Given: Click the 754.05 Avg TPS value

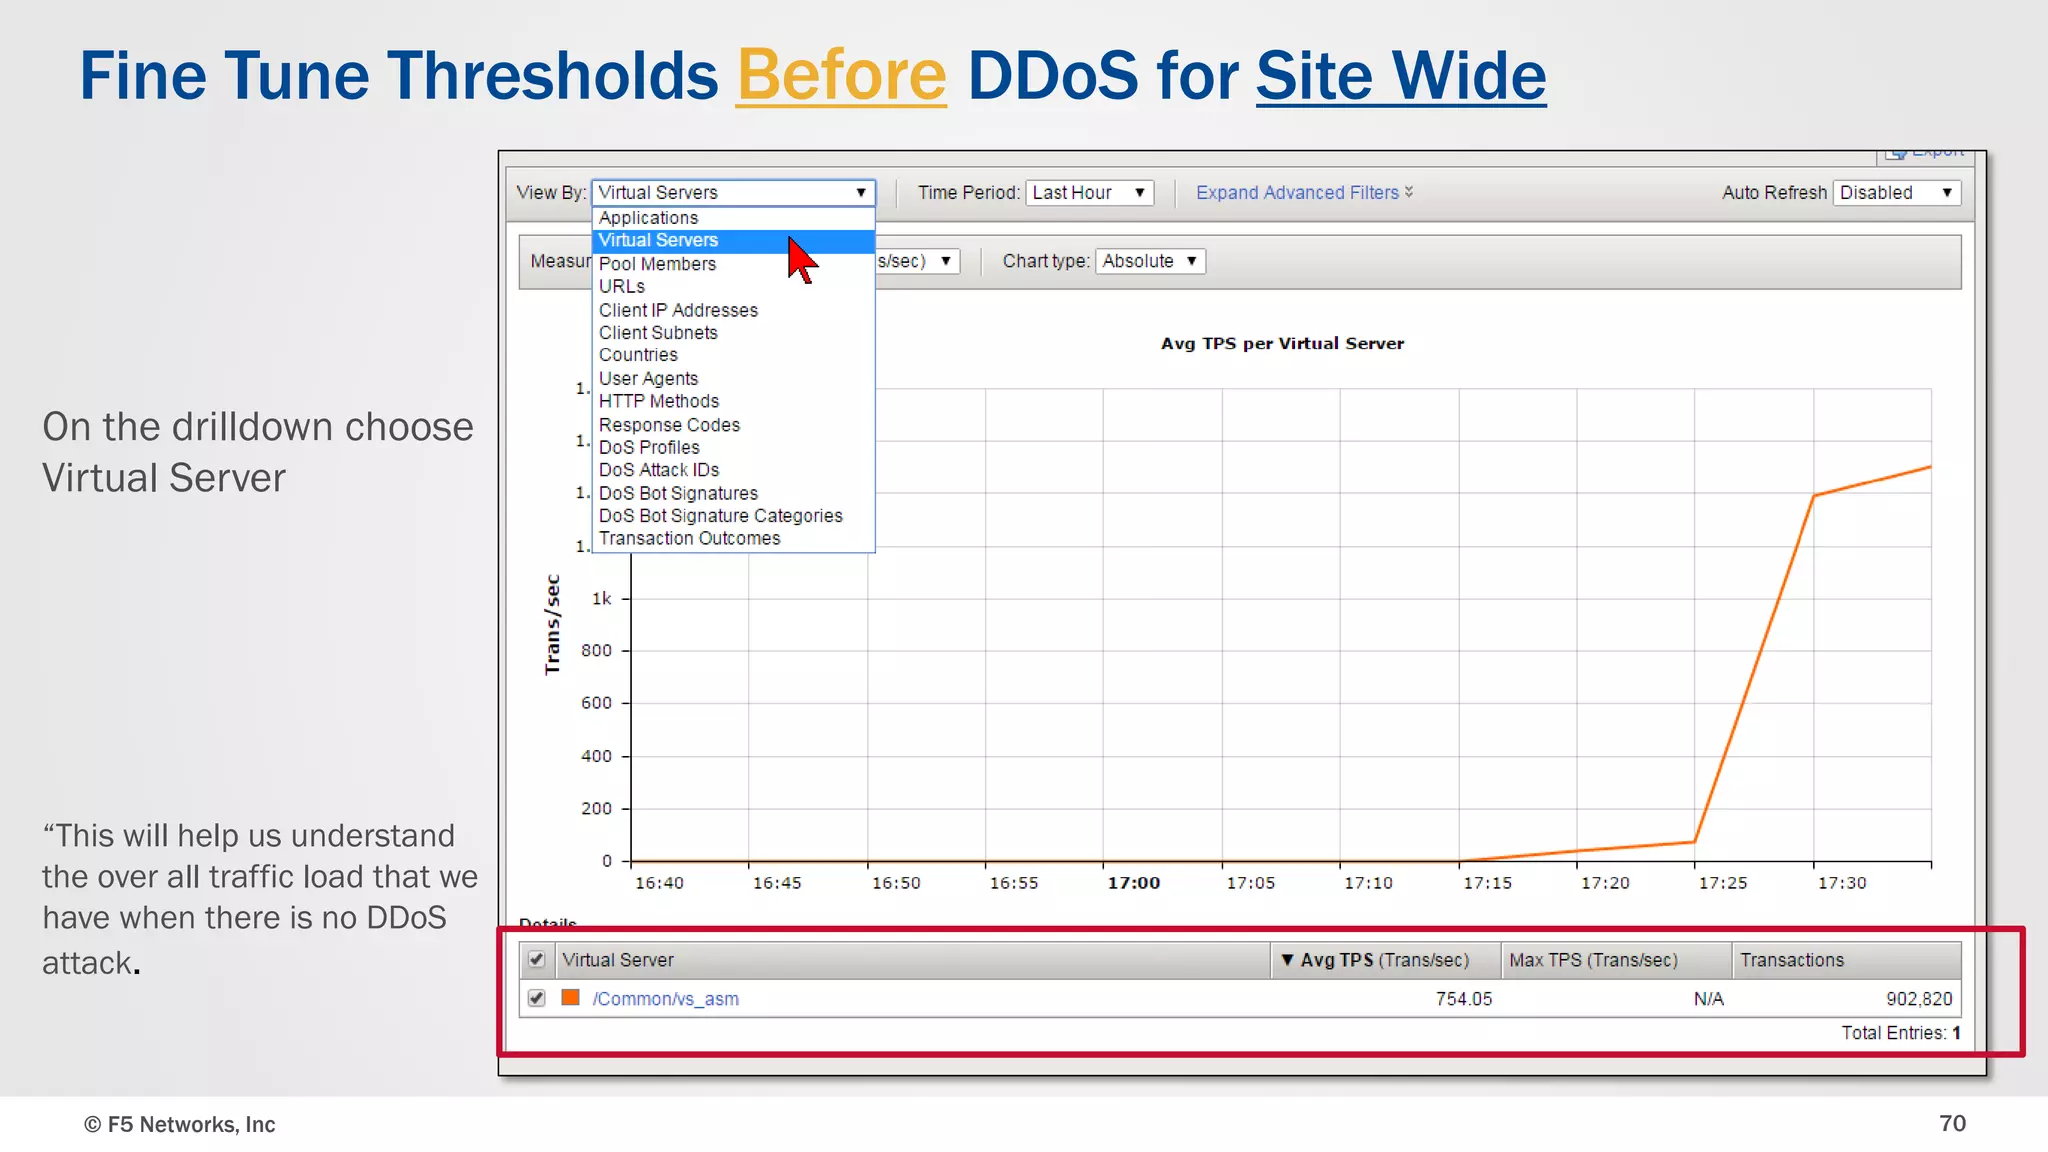Looking at the screenshot, I should tap(1464, 999).
